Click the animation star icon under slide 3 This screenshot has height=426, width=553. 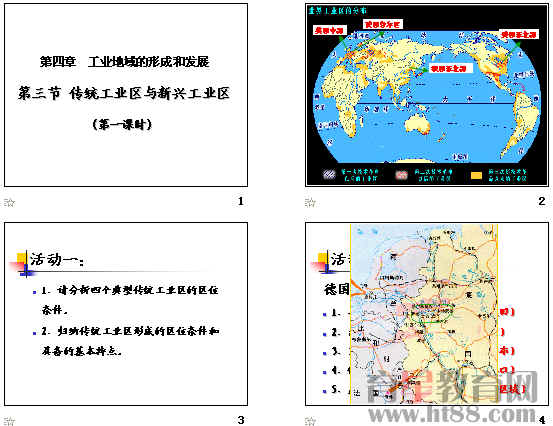(x=10, y=421)
